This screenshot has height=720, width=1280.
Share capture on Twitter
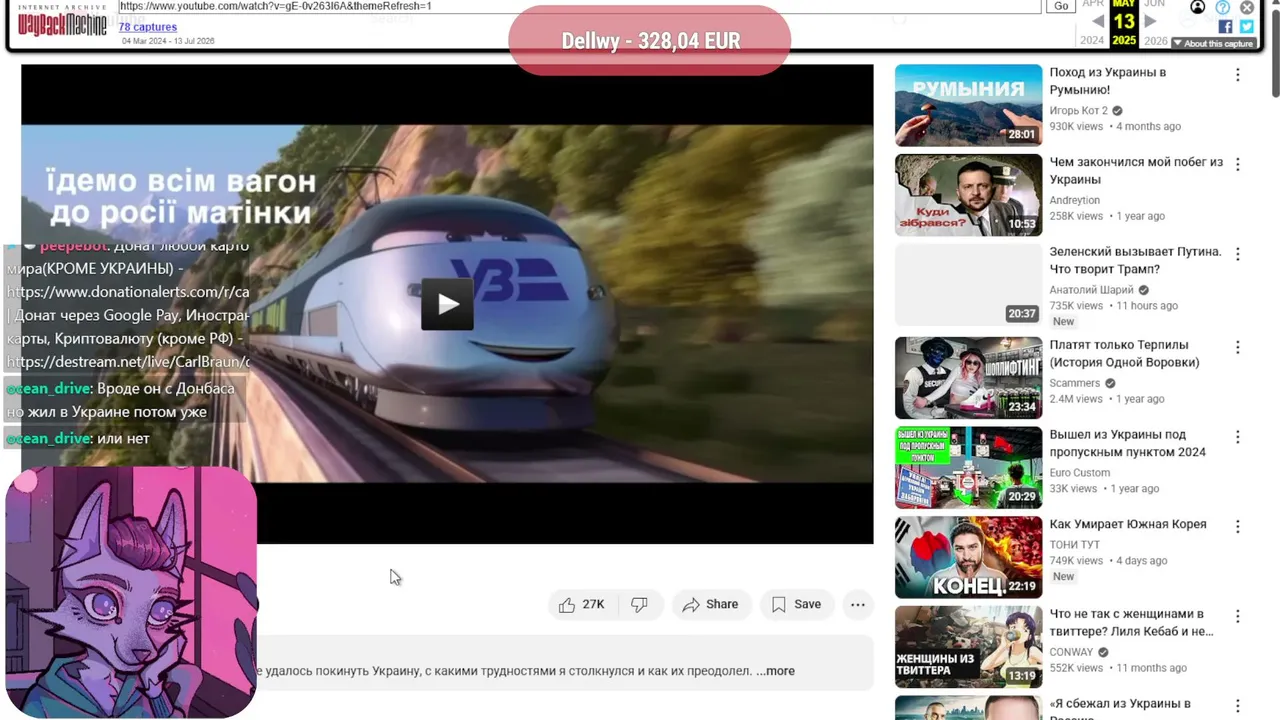tap(1246, 27)
